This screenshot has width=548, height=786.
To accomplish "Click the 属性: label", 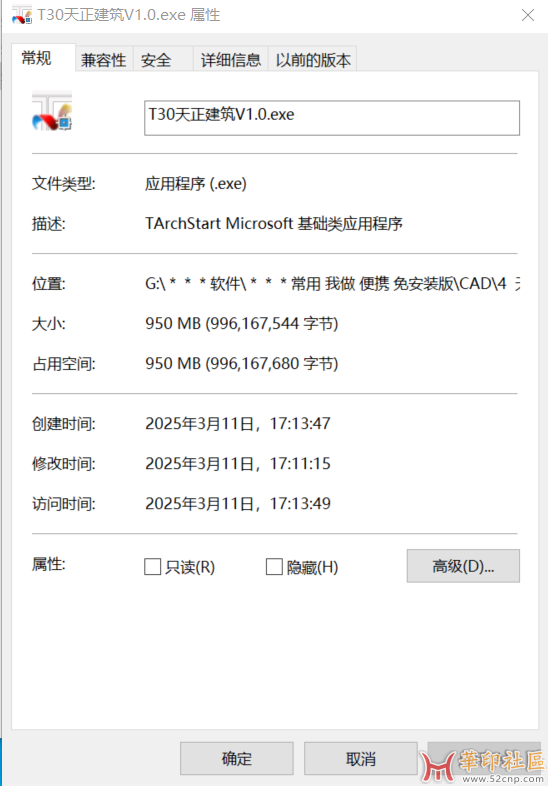I will click(49, 564).
